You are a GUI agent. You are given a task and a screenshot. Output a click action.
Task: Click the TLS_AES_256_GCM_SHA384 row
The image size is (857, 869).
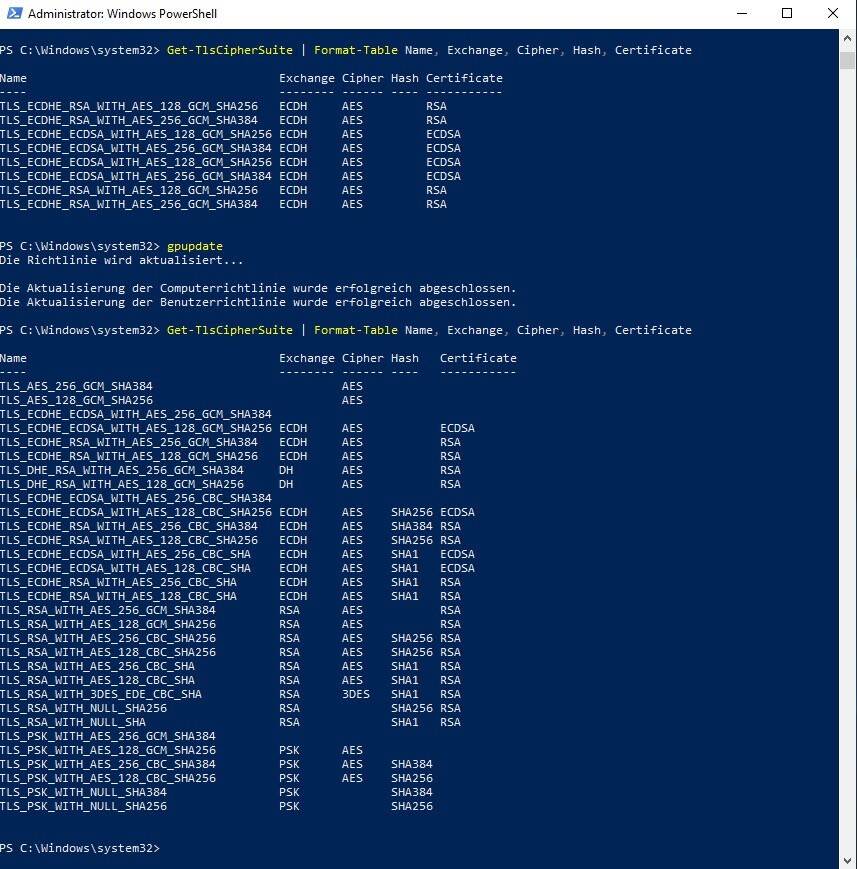point(76,386)
